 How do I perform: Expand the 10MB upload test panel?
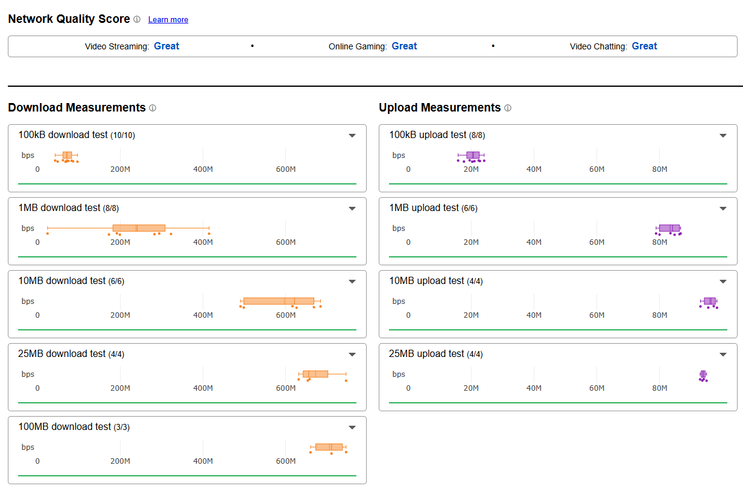click(x=723, y=281)
